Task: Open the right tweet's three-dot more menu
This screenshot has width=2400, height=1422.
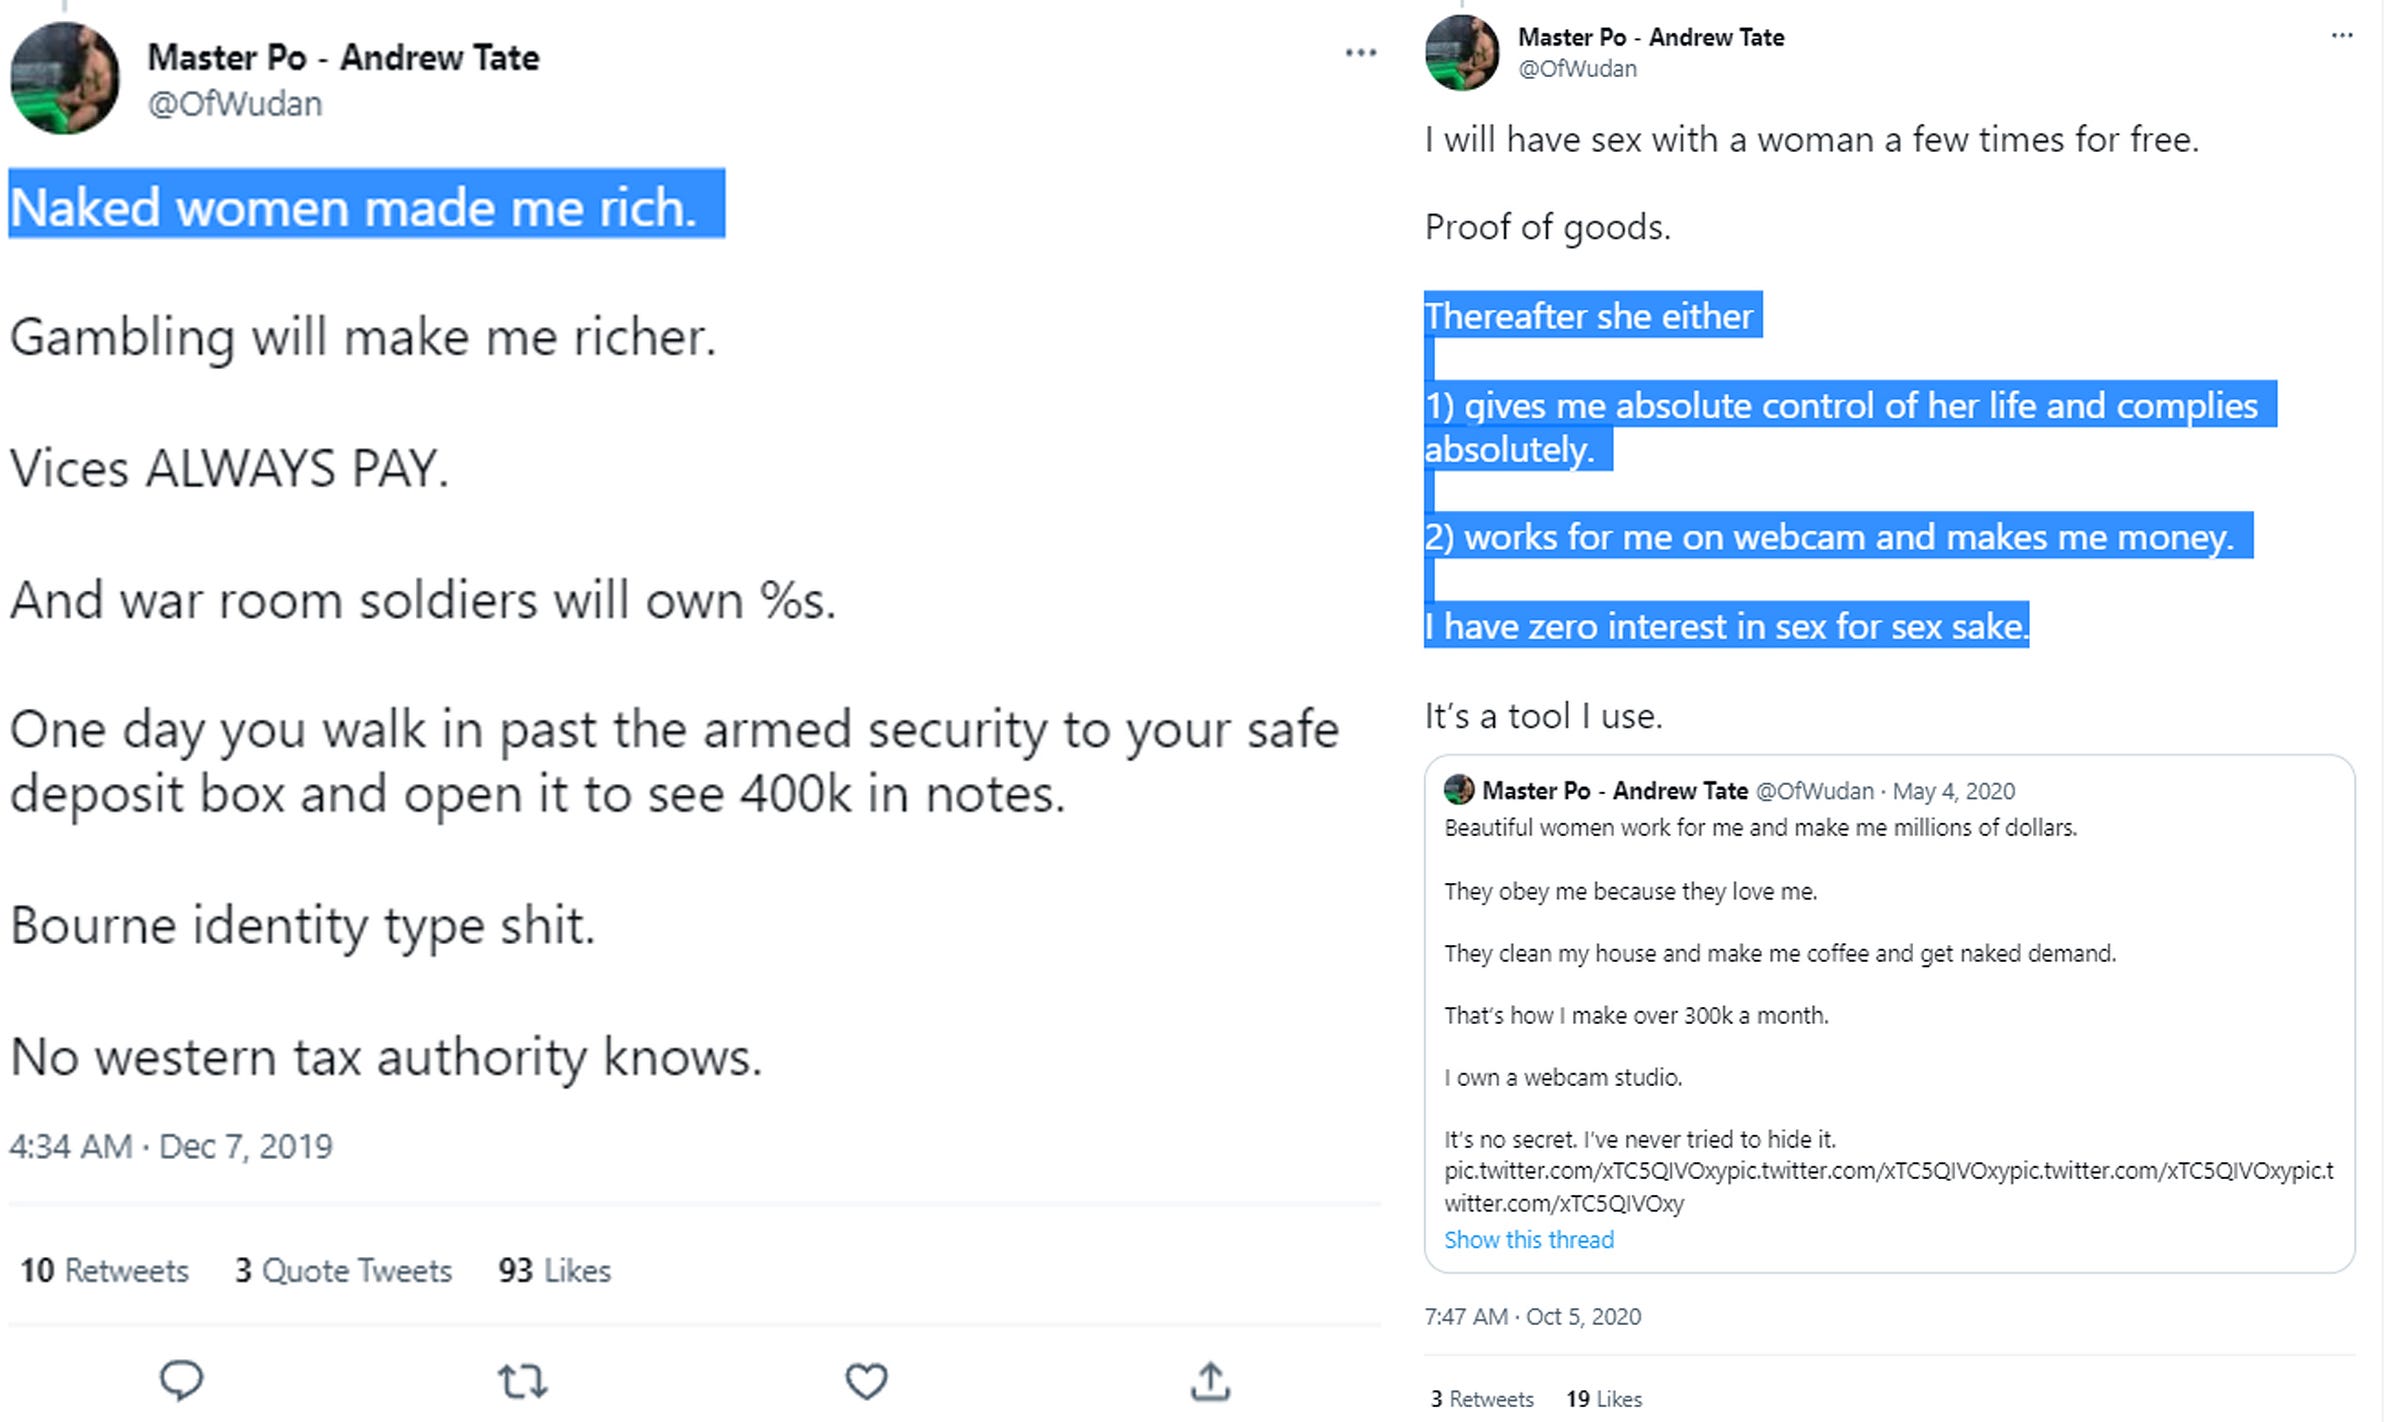Action: pyautogui.click(x=2342, y=35)
